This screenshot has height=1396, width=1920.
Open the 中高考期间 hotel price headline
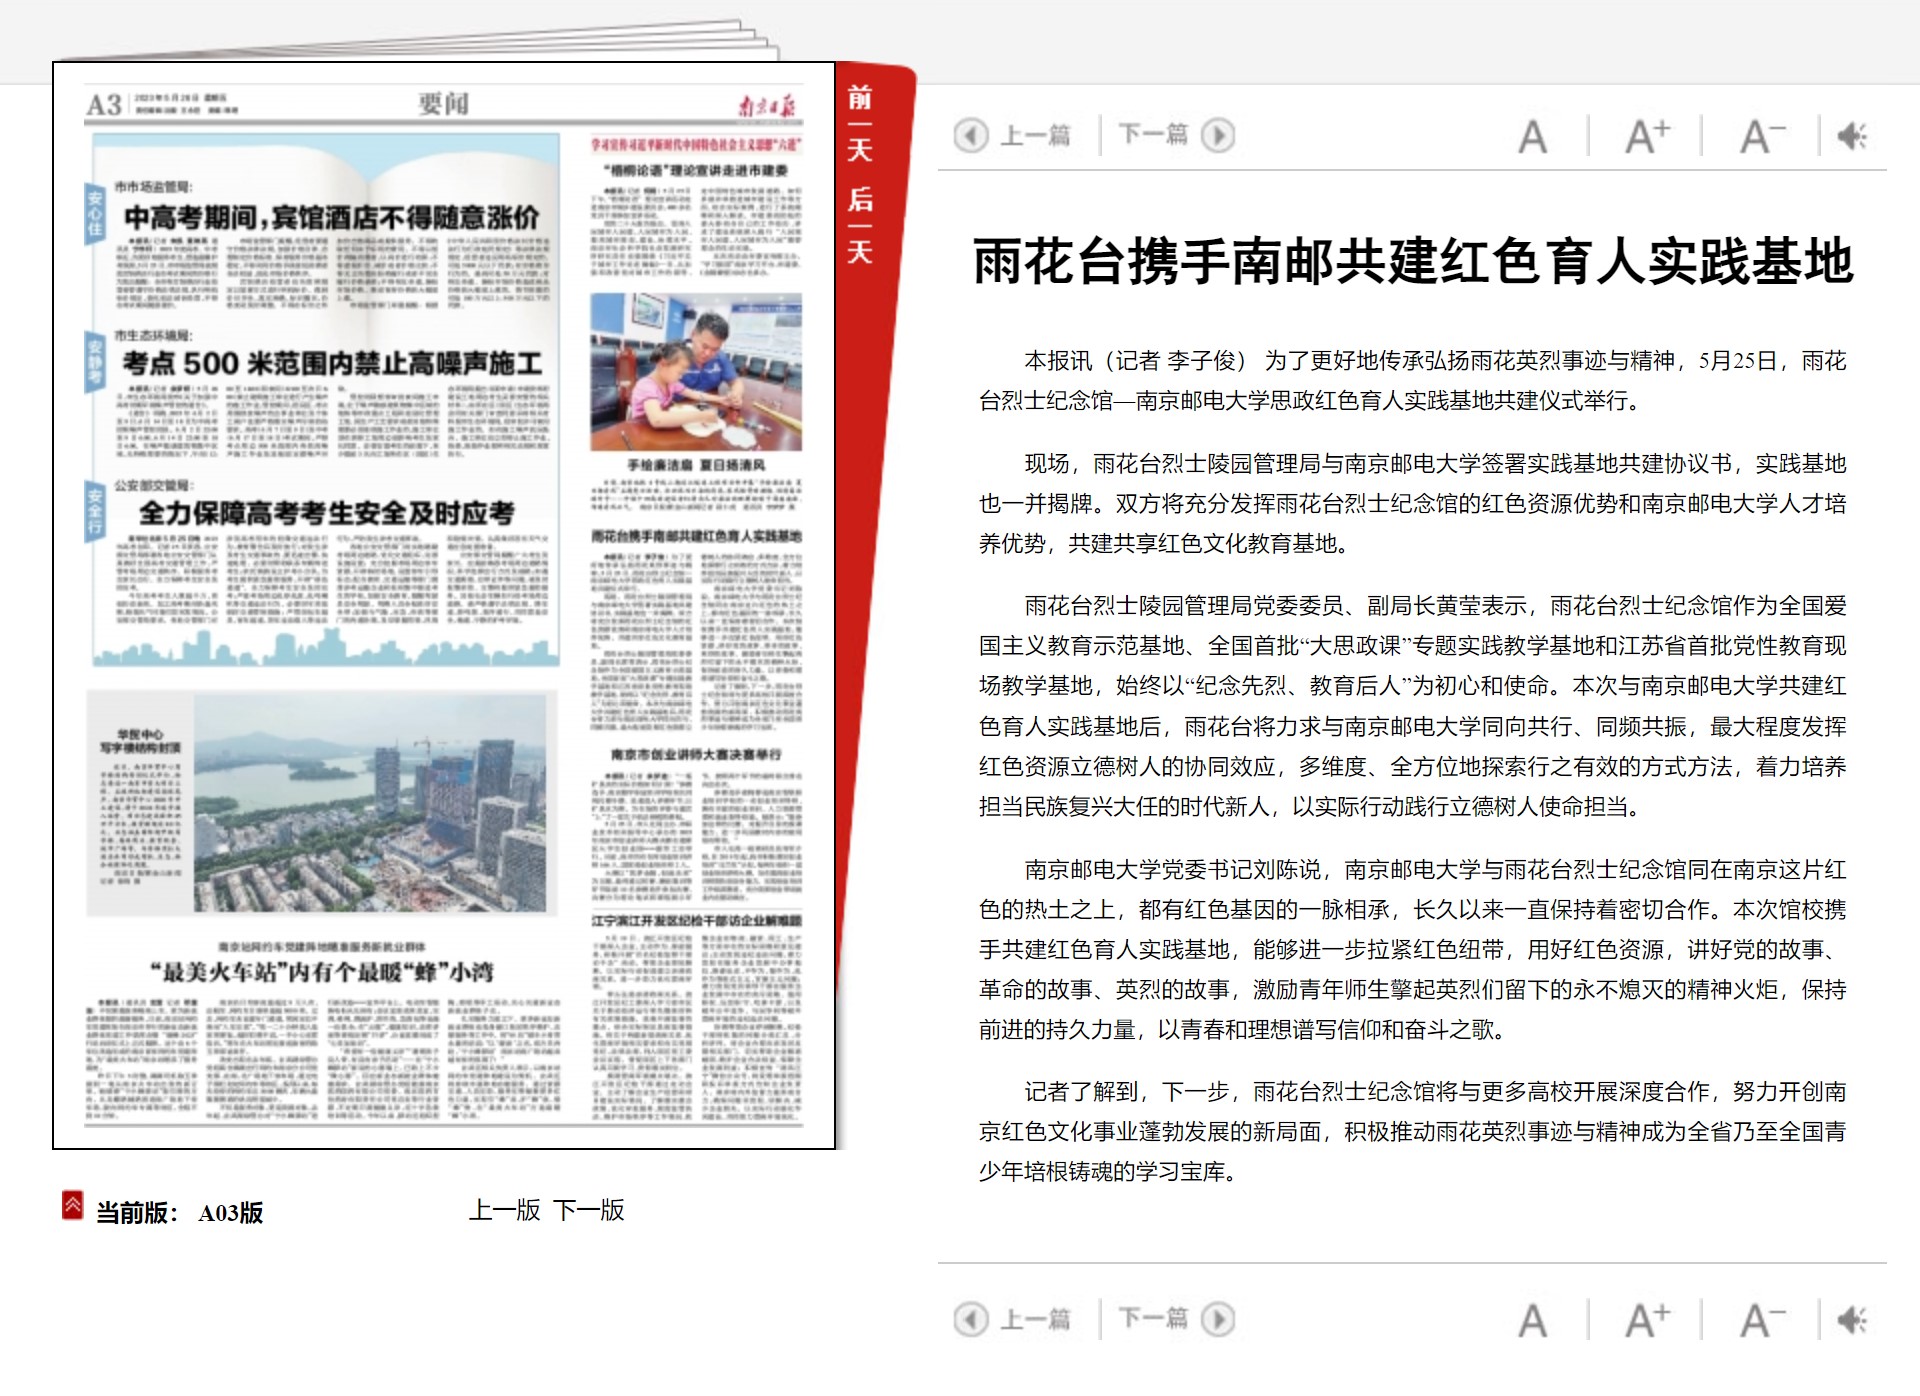coord(331,217)
